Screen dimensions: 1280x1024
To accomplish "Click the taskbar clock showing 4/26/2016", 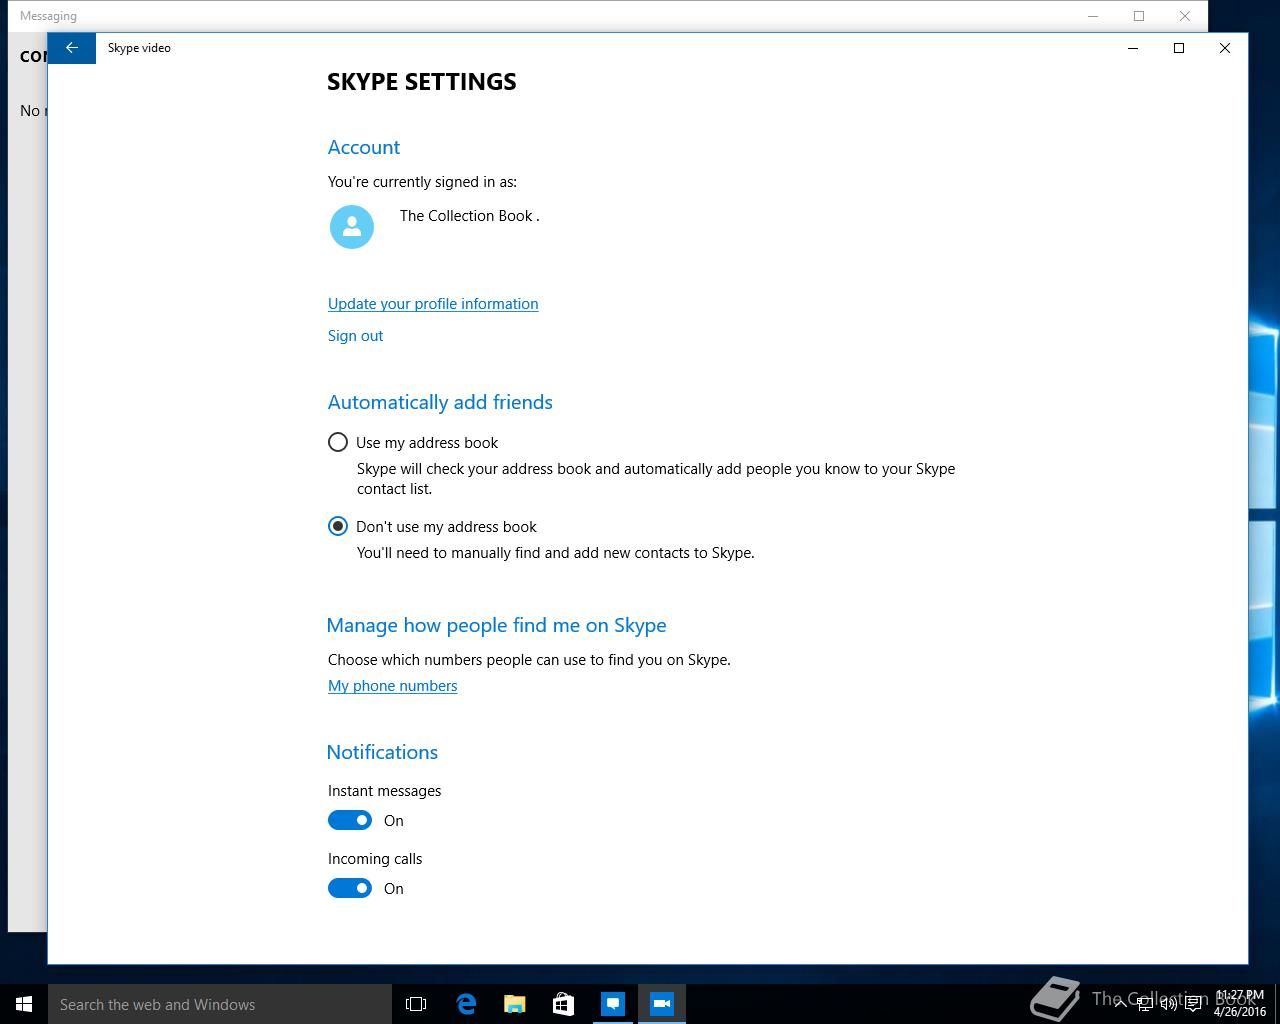I will (1240, 1004).
